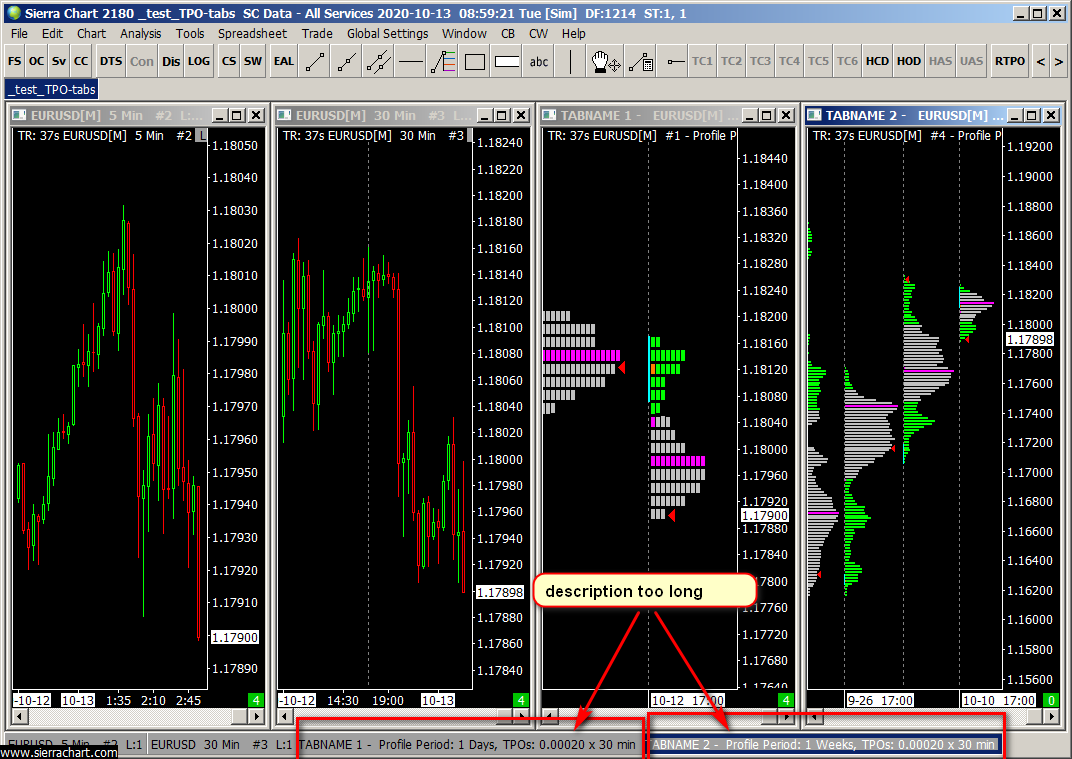Viewport: 1072px width, 759px height.
Task: Open the Help menu
Action: click(x=574, y=34)
